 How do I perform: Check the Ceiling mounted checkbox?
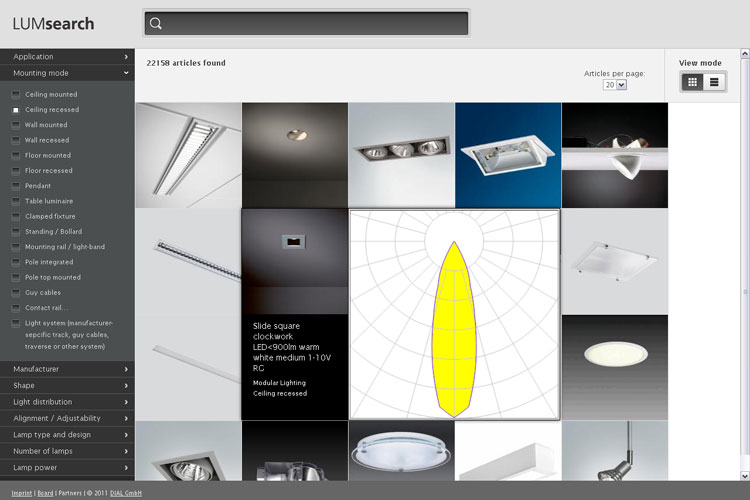(x=16, y=95)
